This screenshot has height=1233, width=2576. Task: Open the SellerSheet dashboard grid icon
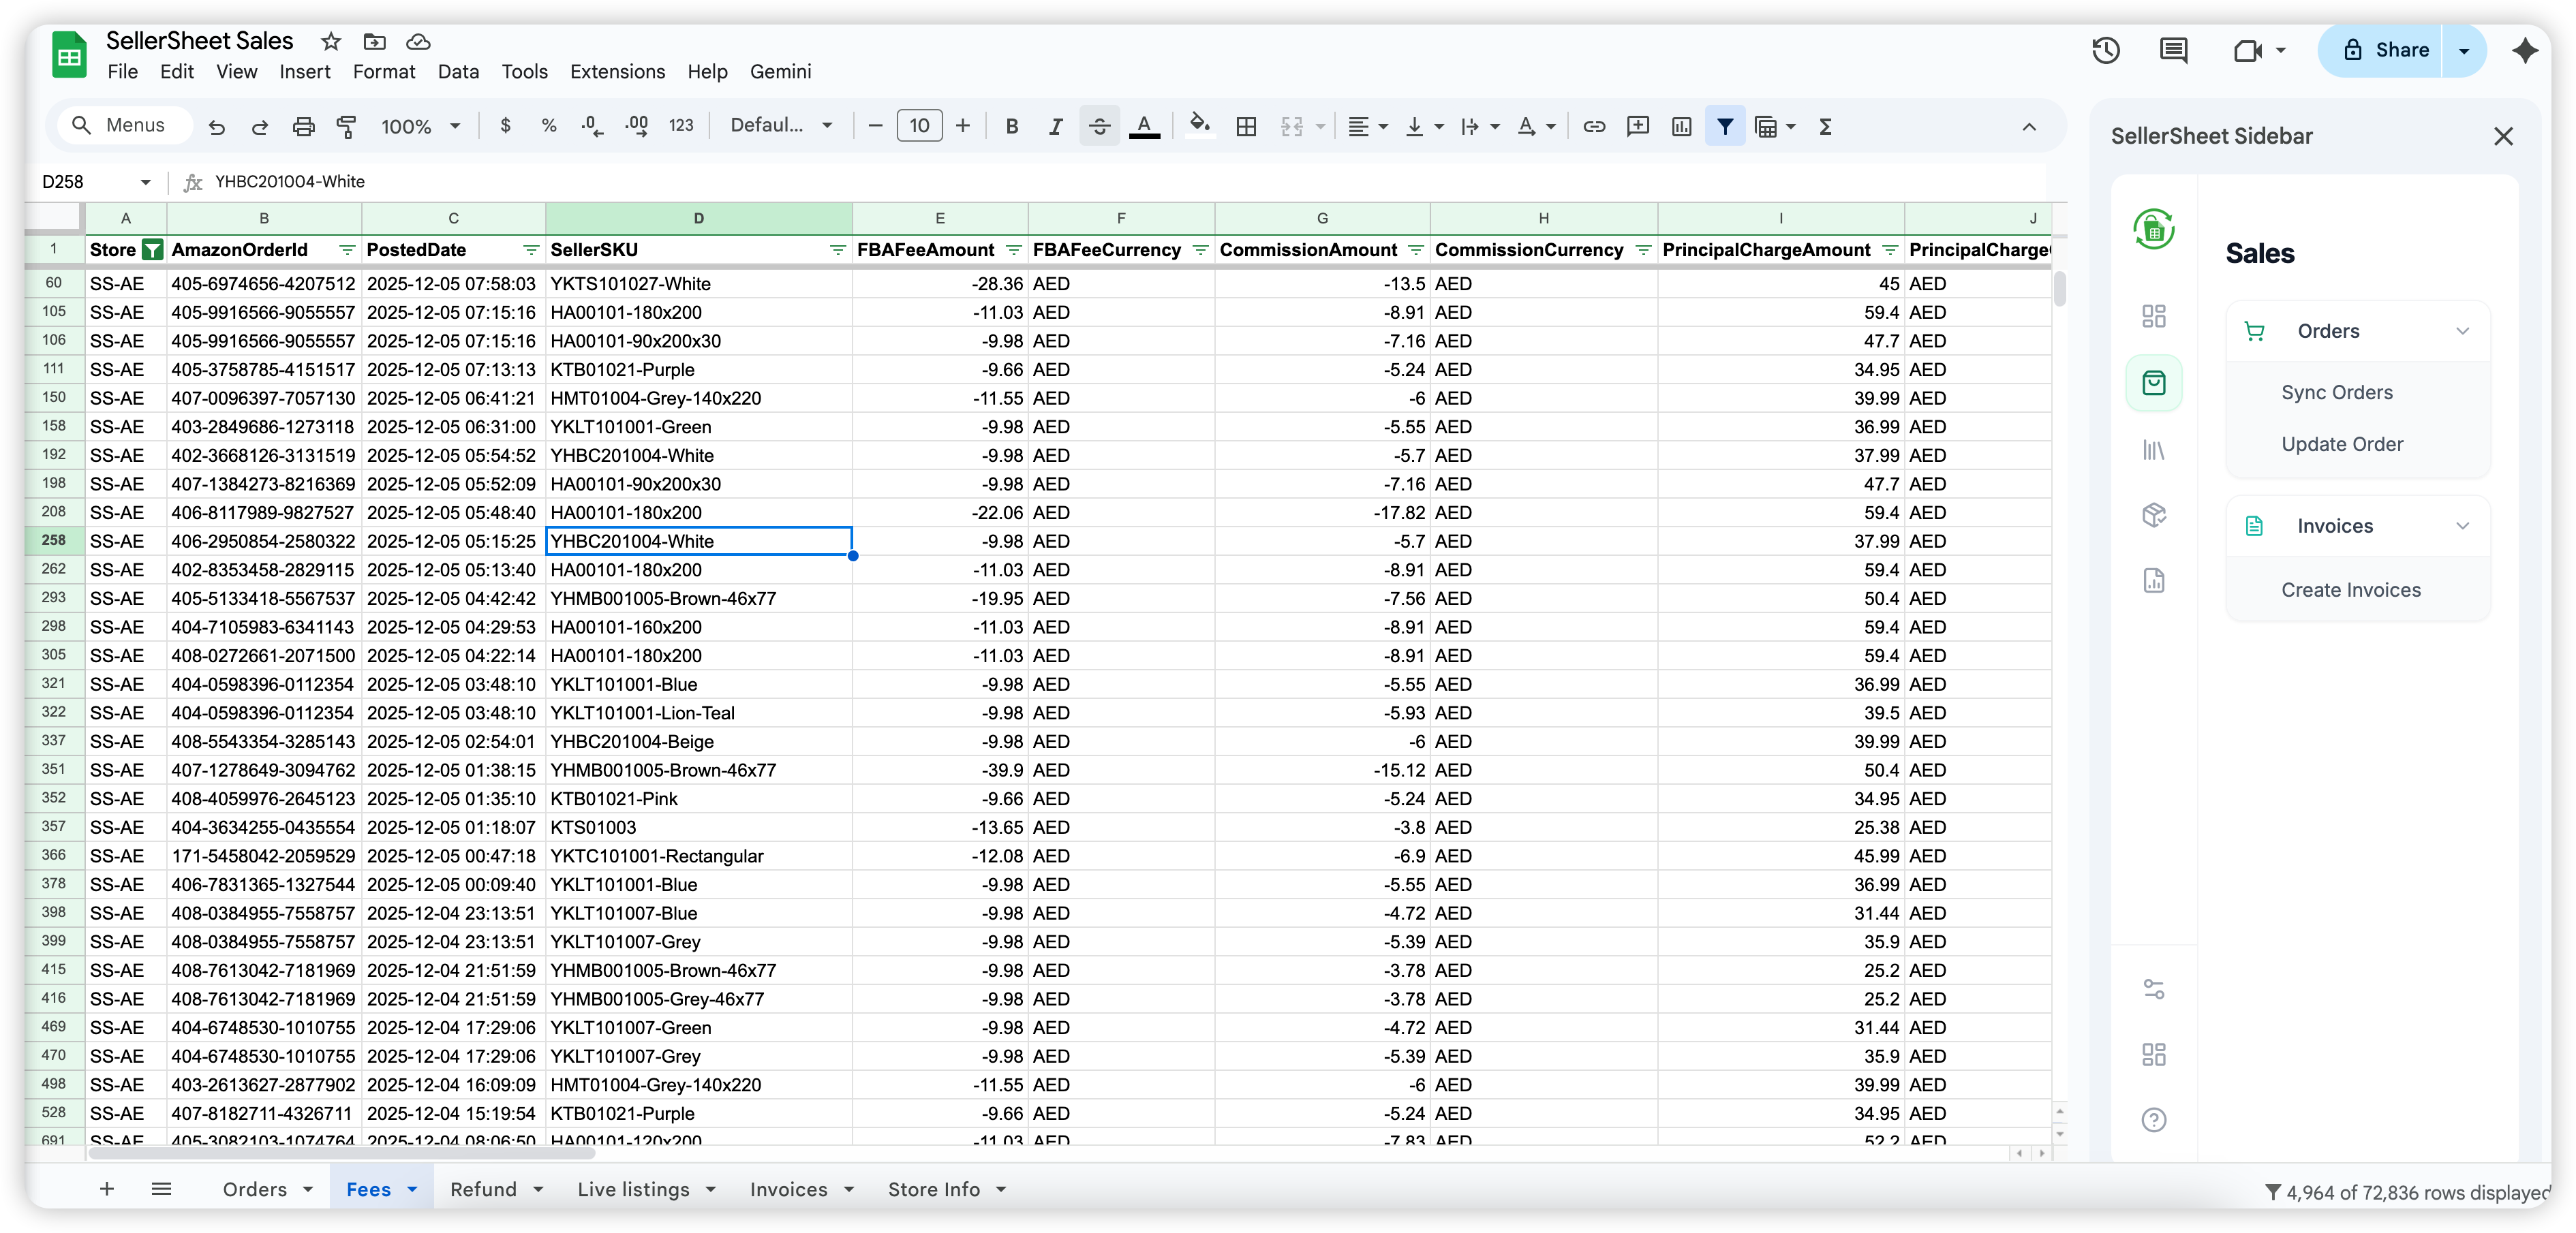pos(2154,316)
